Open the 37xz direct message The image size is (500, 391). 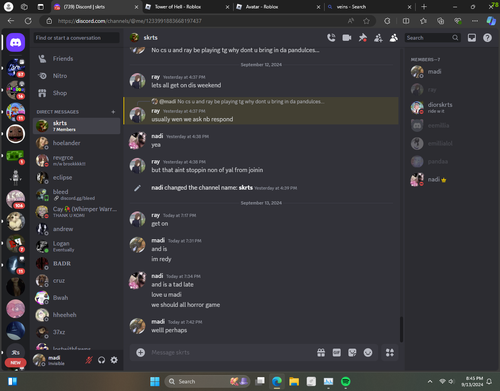point(77,332)
